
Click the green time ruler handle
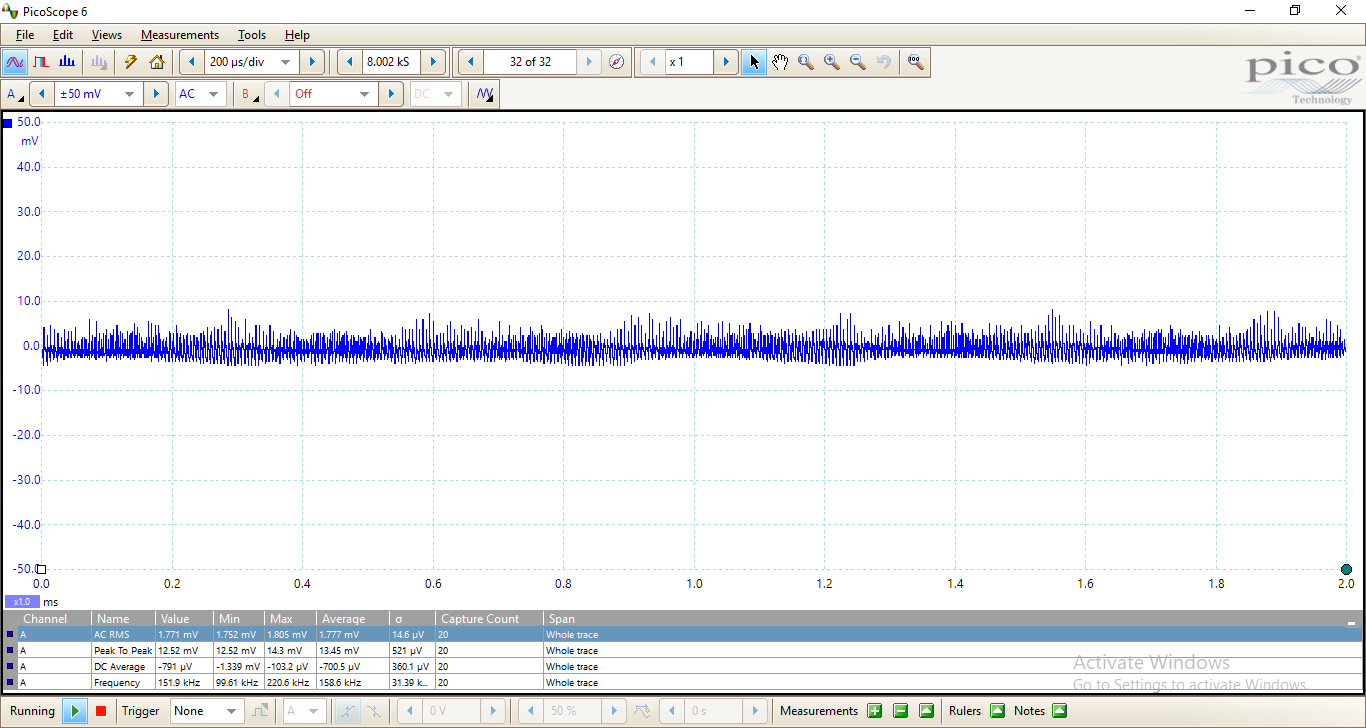click(1346, 569)
